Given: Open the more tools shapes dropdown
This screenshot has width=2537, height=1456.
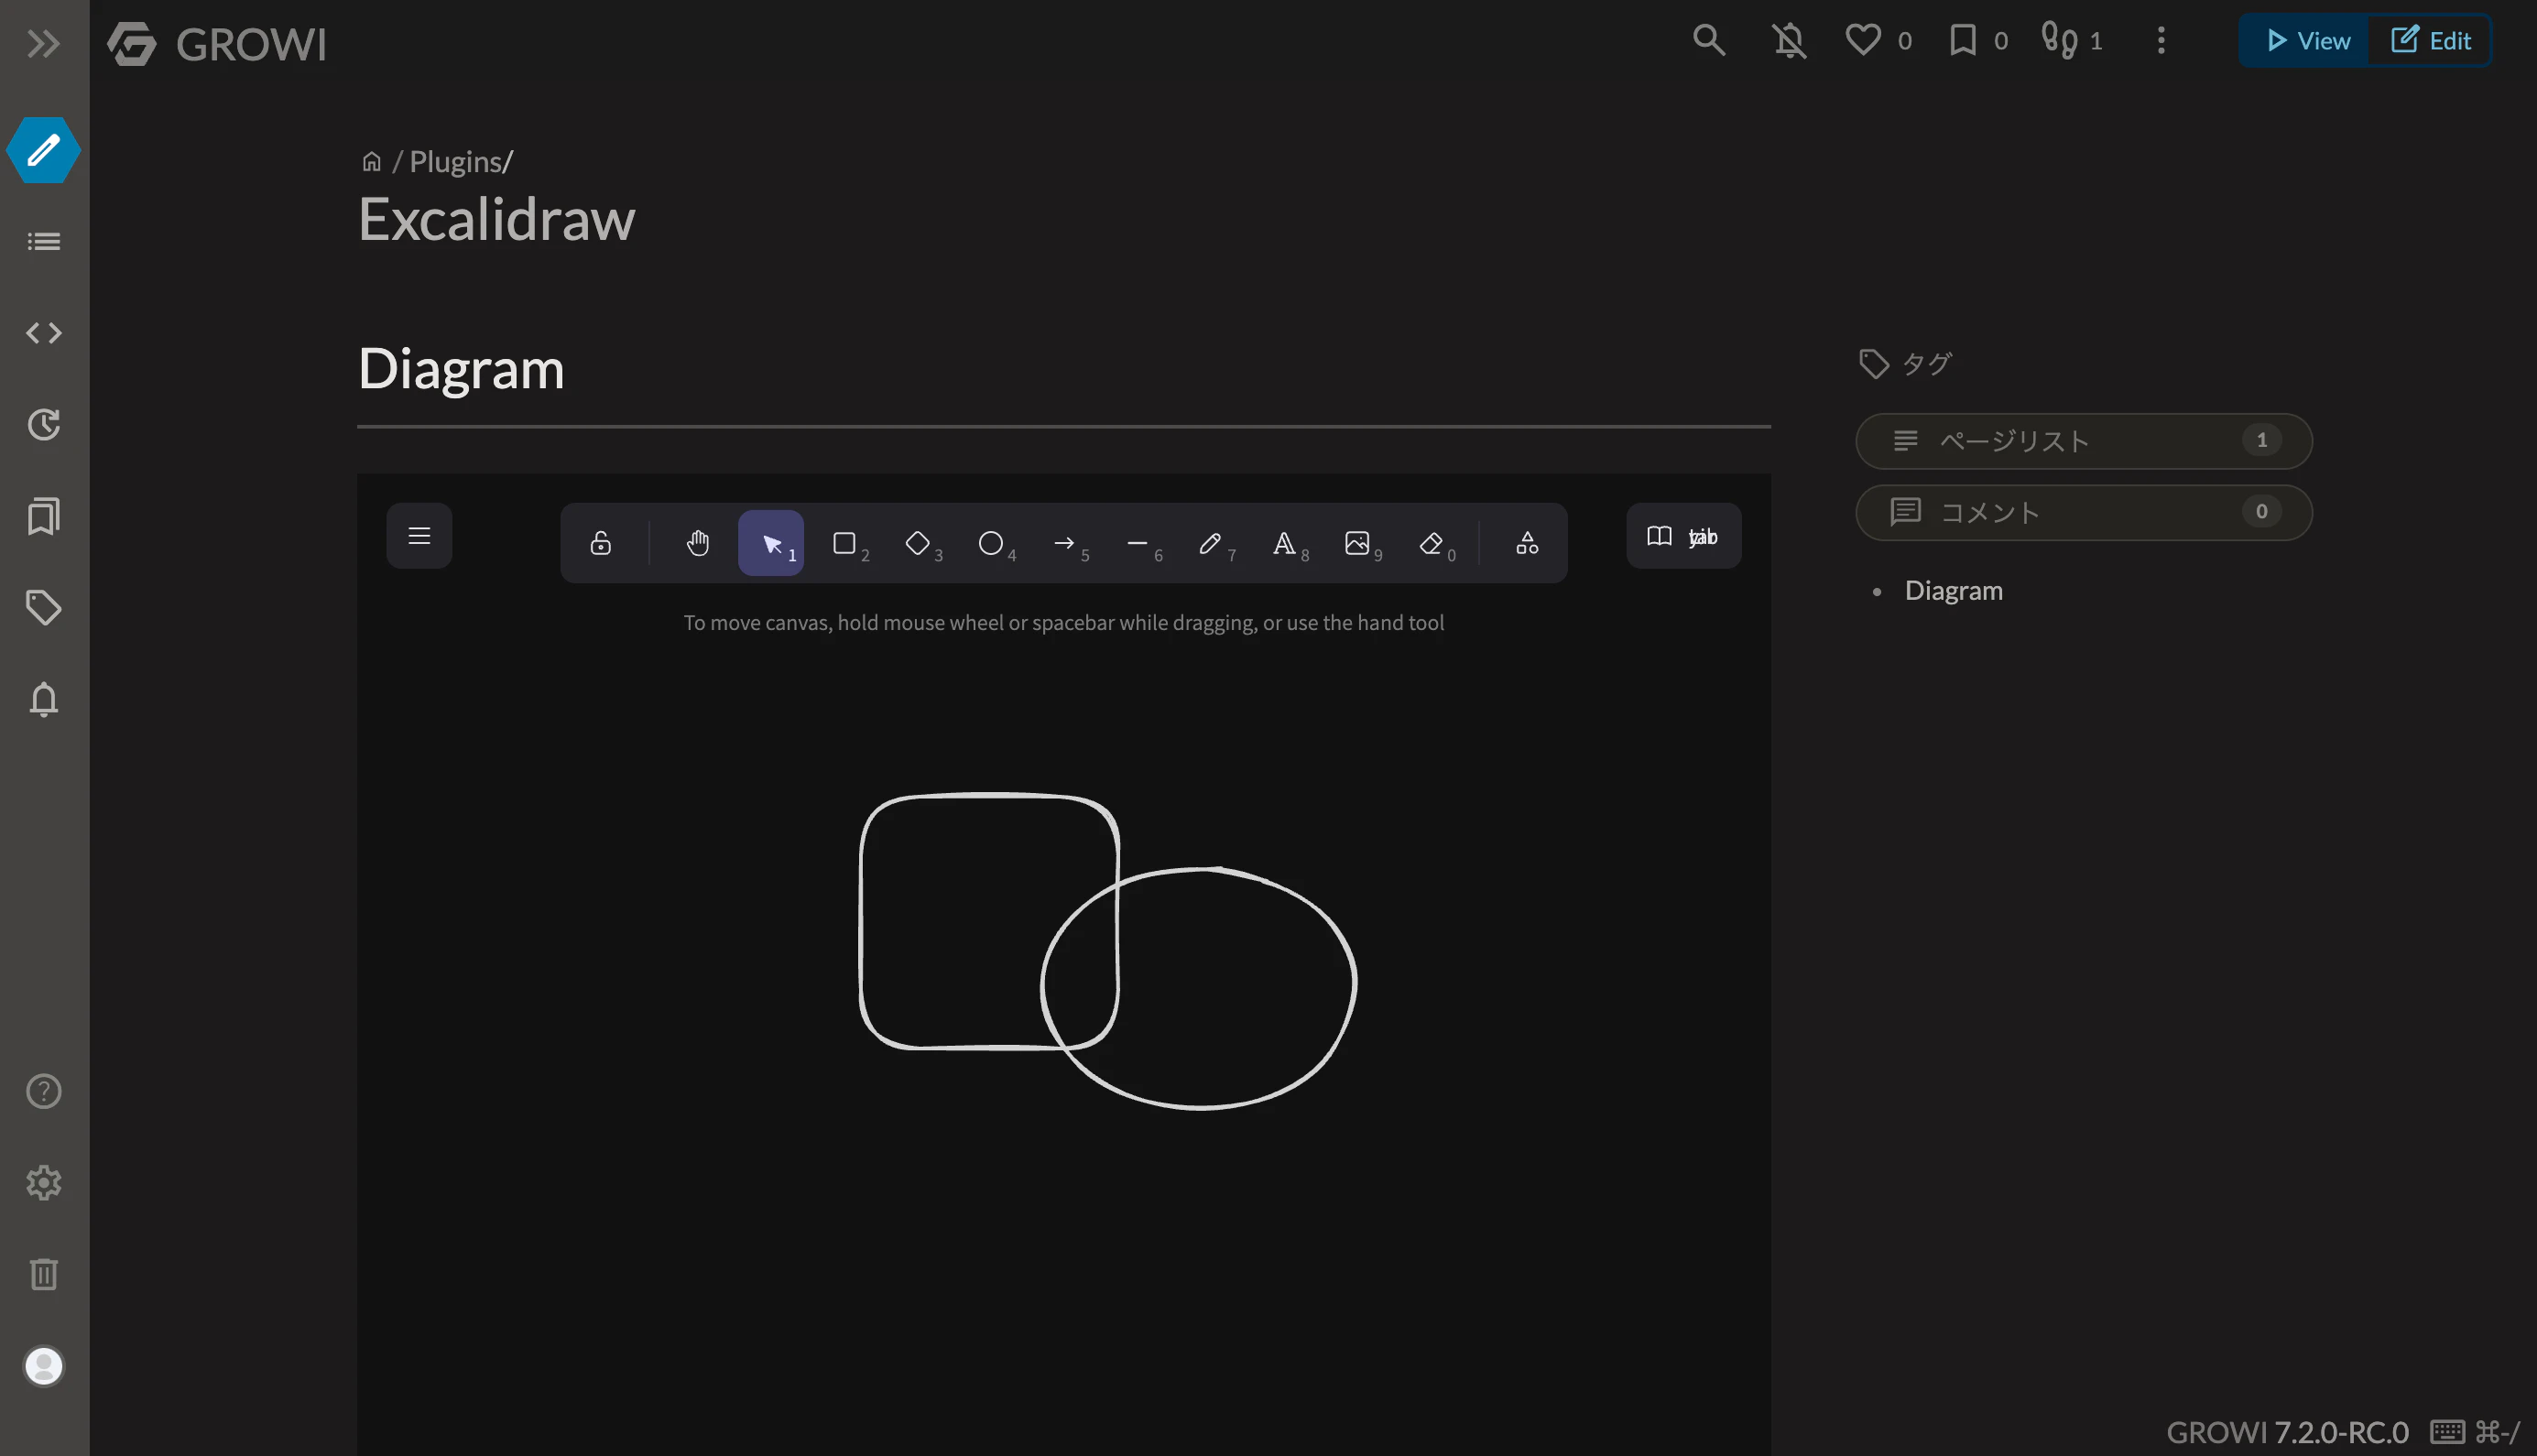Looking at the screenshot, I should [1527, 543].
